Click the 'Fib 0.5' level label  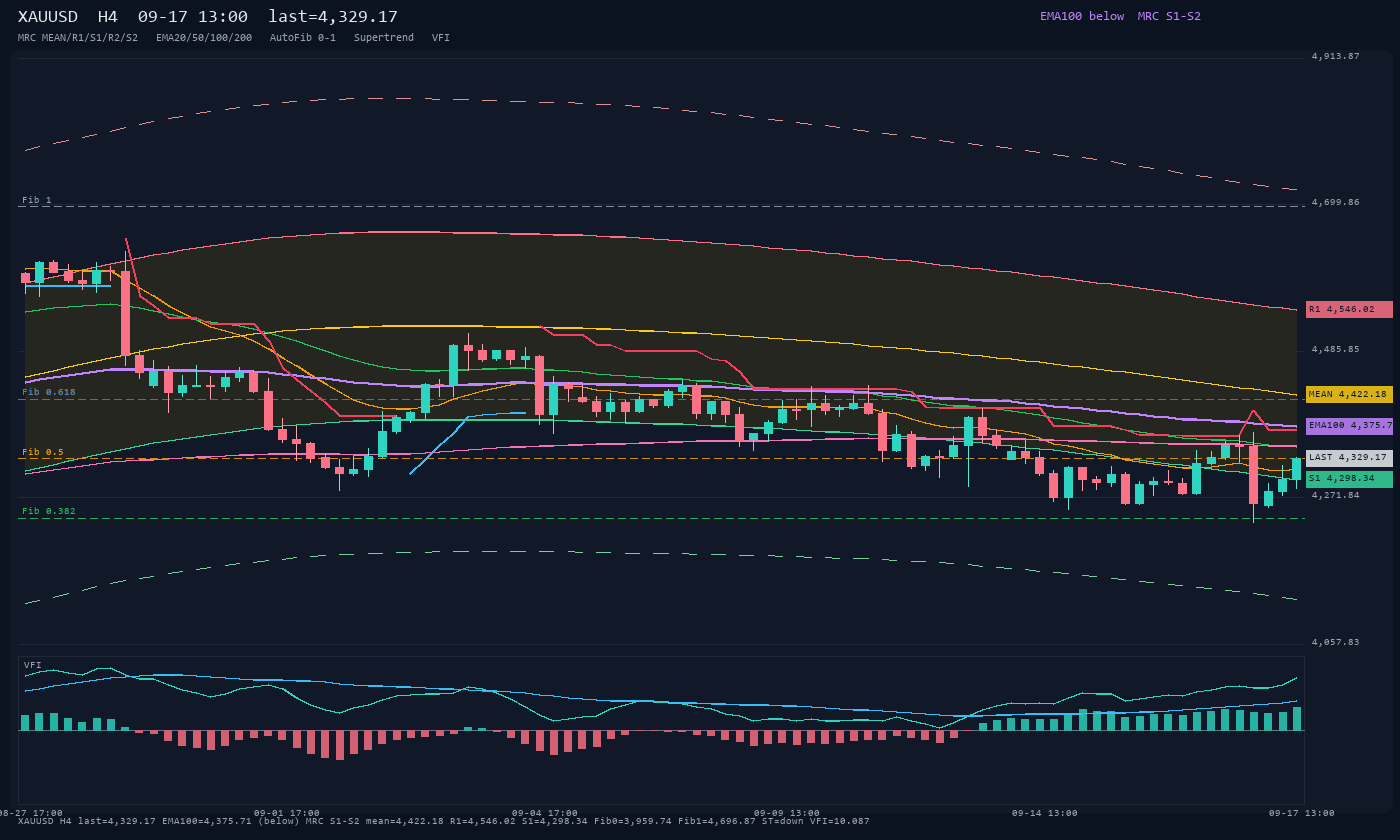[43, 452]
